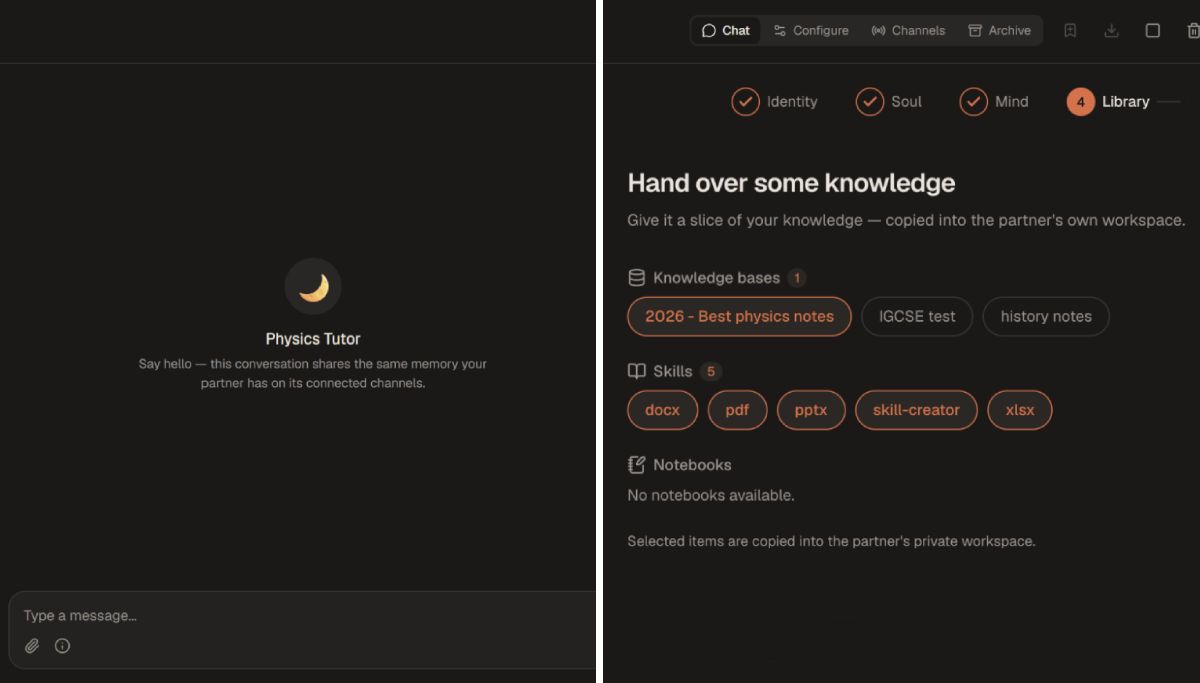Click the Identity step checkmark circle
The height and width of the screenshot is (683, 1200).
(745, 102)
